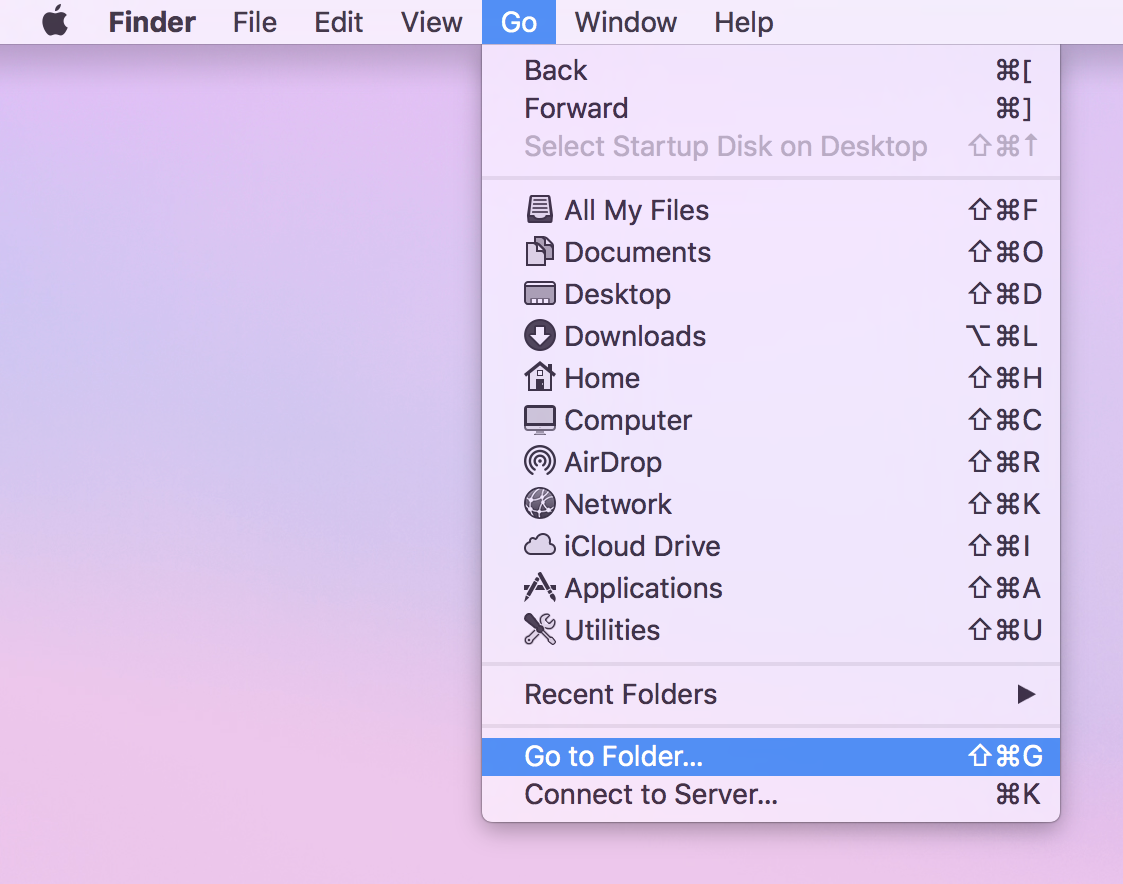Open the Apple menu
Screen dimensions: 1123x884
[x=55, y=21]
